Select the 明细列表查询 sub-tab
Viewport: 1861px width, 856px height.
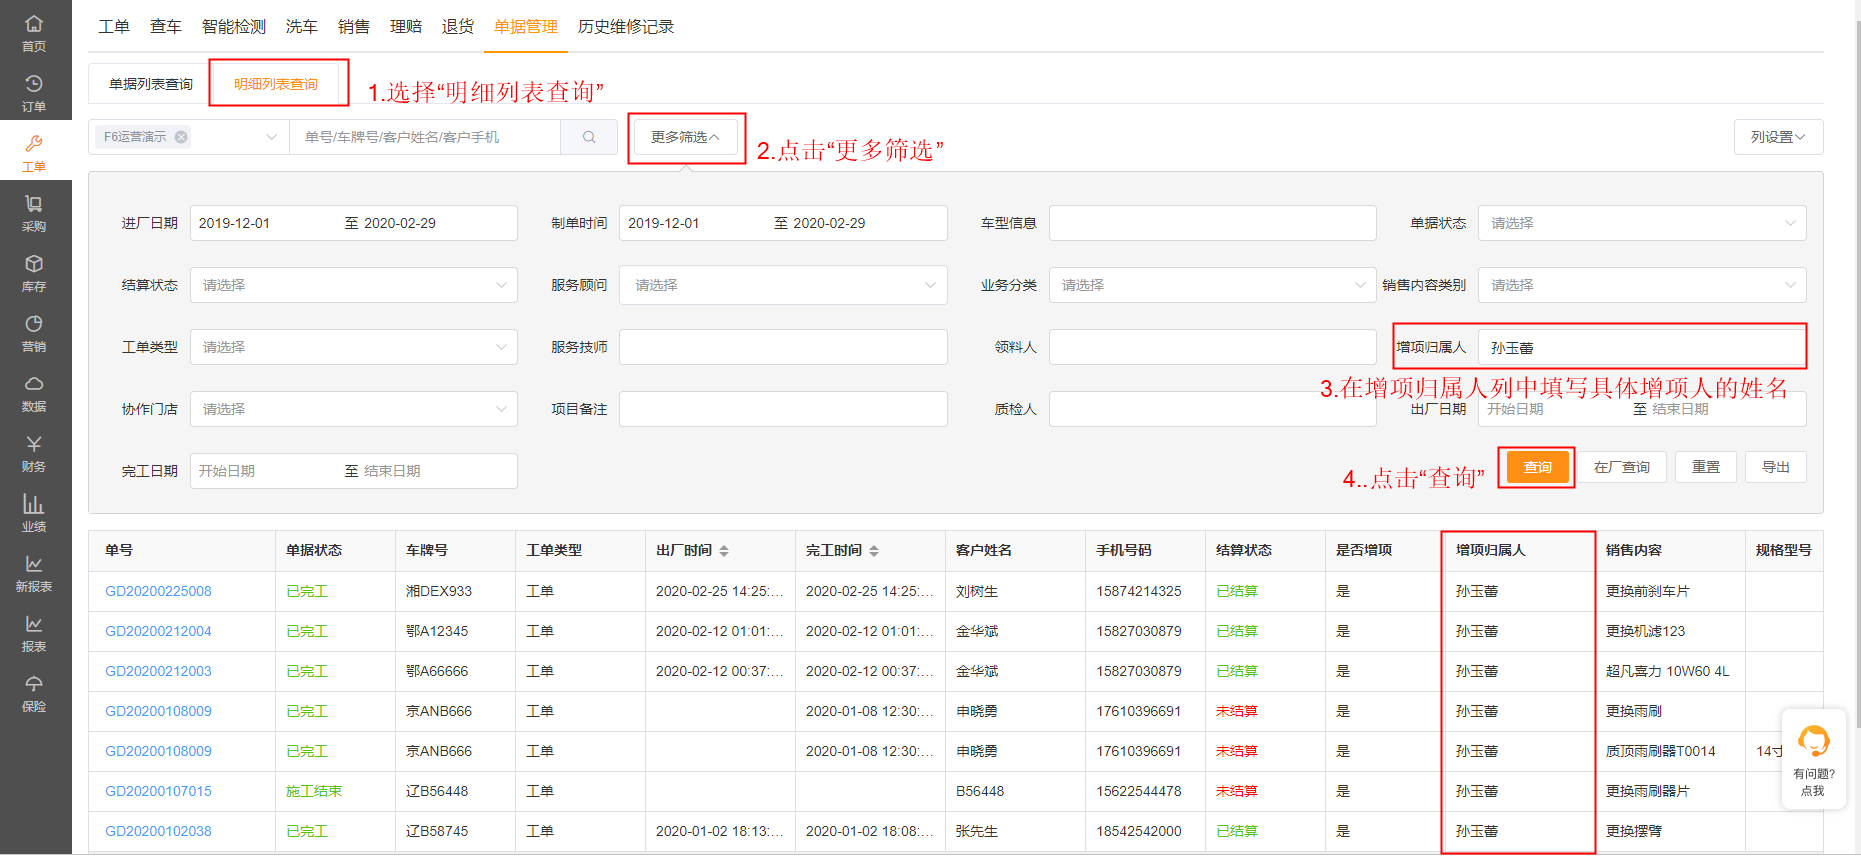coord(276,84)
